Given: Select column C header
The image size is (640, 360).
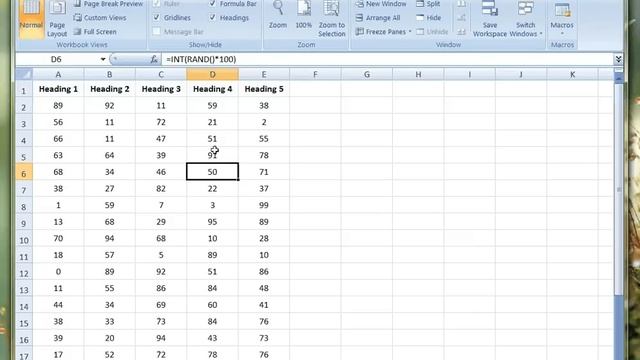Looking at the screenshot, I should click(x=161, y=74).
